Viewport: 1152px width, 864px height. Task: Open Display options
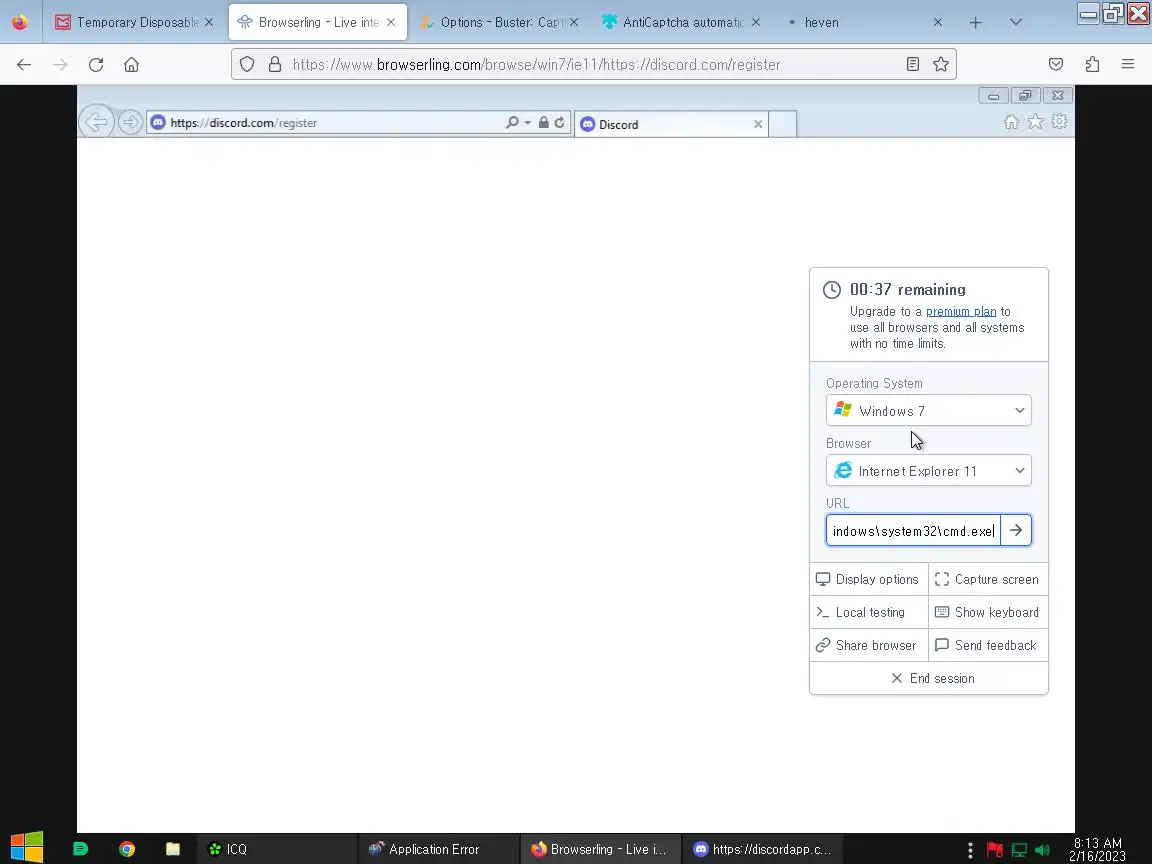tap(868, 580)
